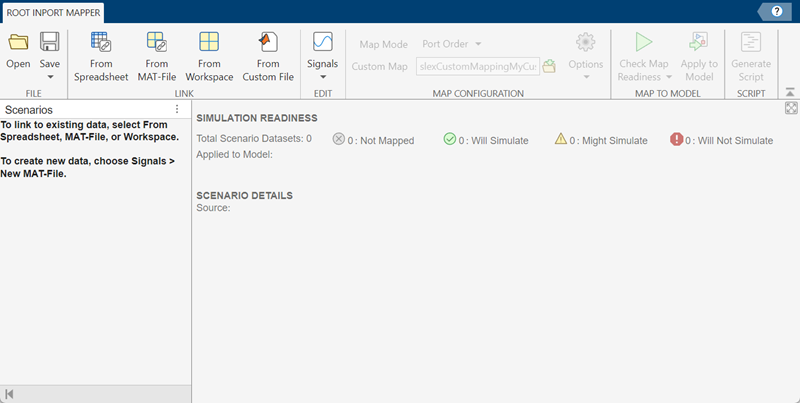Collapse the Scenarios panel with bottom-left arrow
Viewport: 800px width, 403px height.
pos(9,394)
